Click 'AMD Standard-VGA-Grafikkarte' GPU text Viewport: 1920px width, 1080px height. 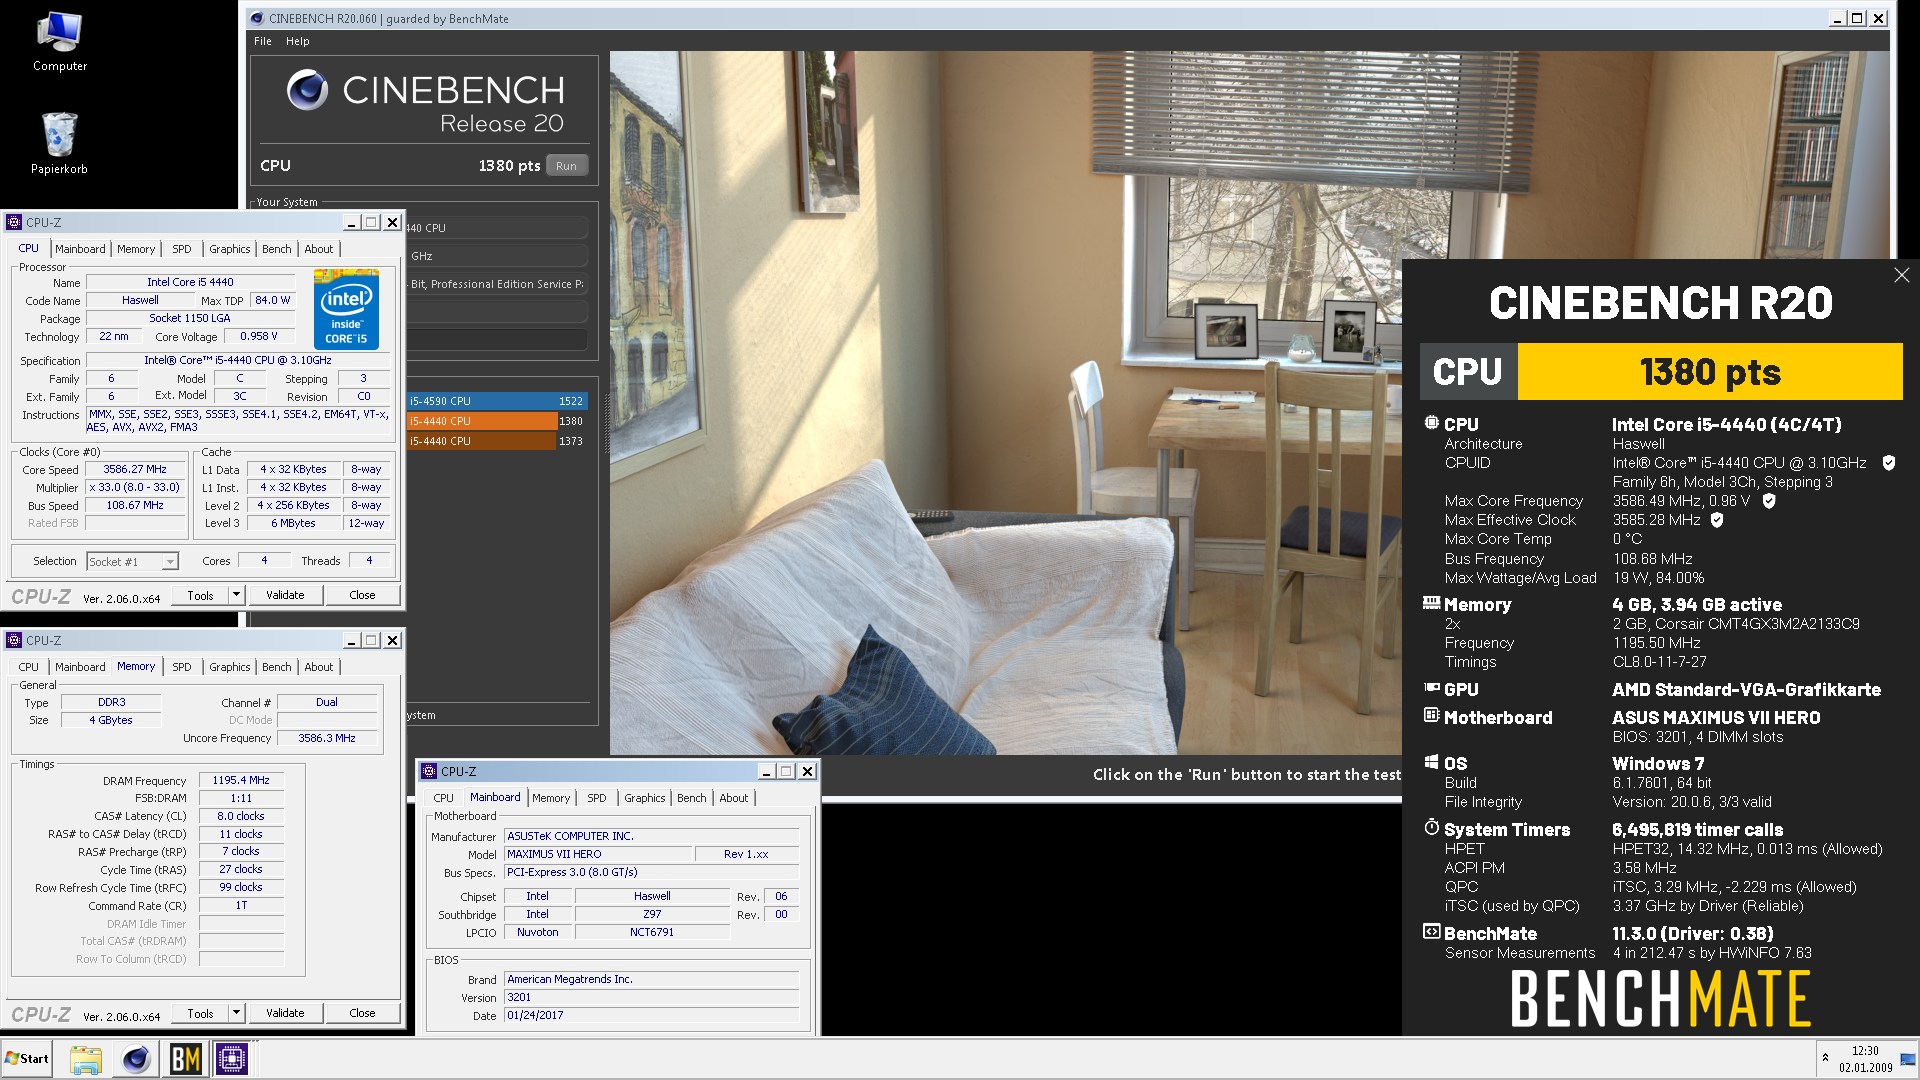(x=1746, y=689)
